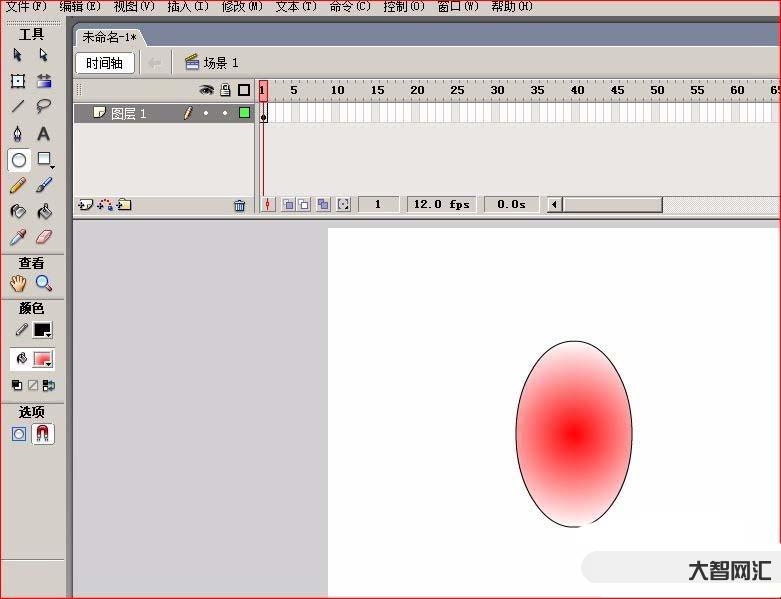Choose the Pencil tool
This screenshot has width=781, height=599.
pos(18,185)
